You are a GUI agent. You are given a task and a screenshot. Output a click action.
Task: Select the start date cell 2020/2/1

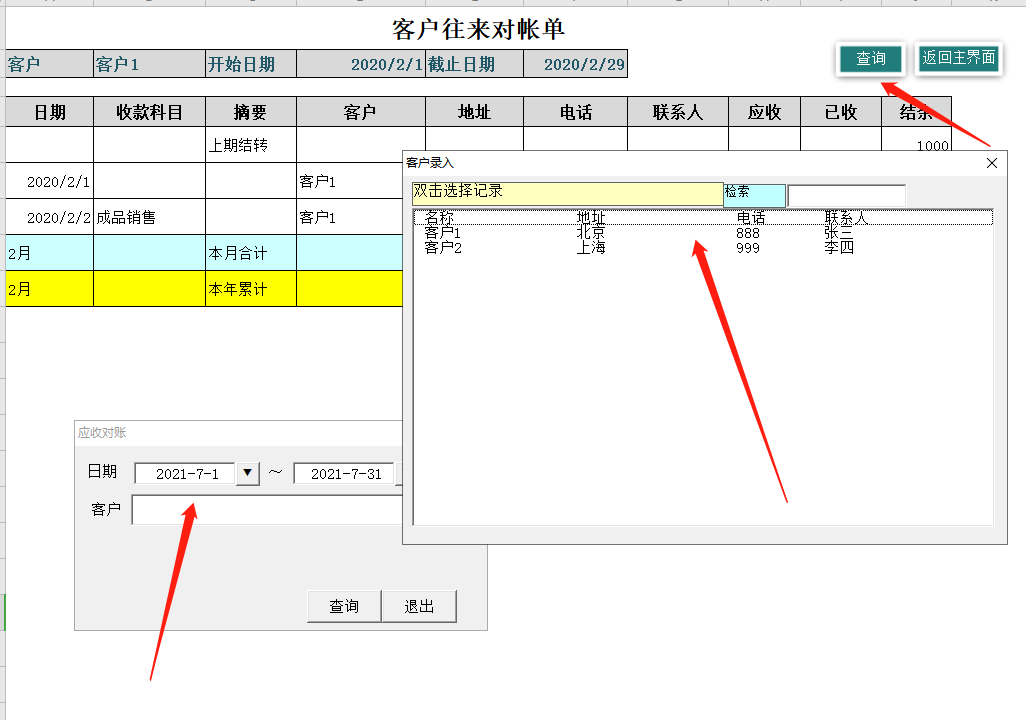click(361, 64)
